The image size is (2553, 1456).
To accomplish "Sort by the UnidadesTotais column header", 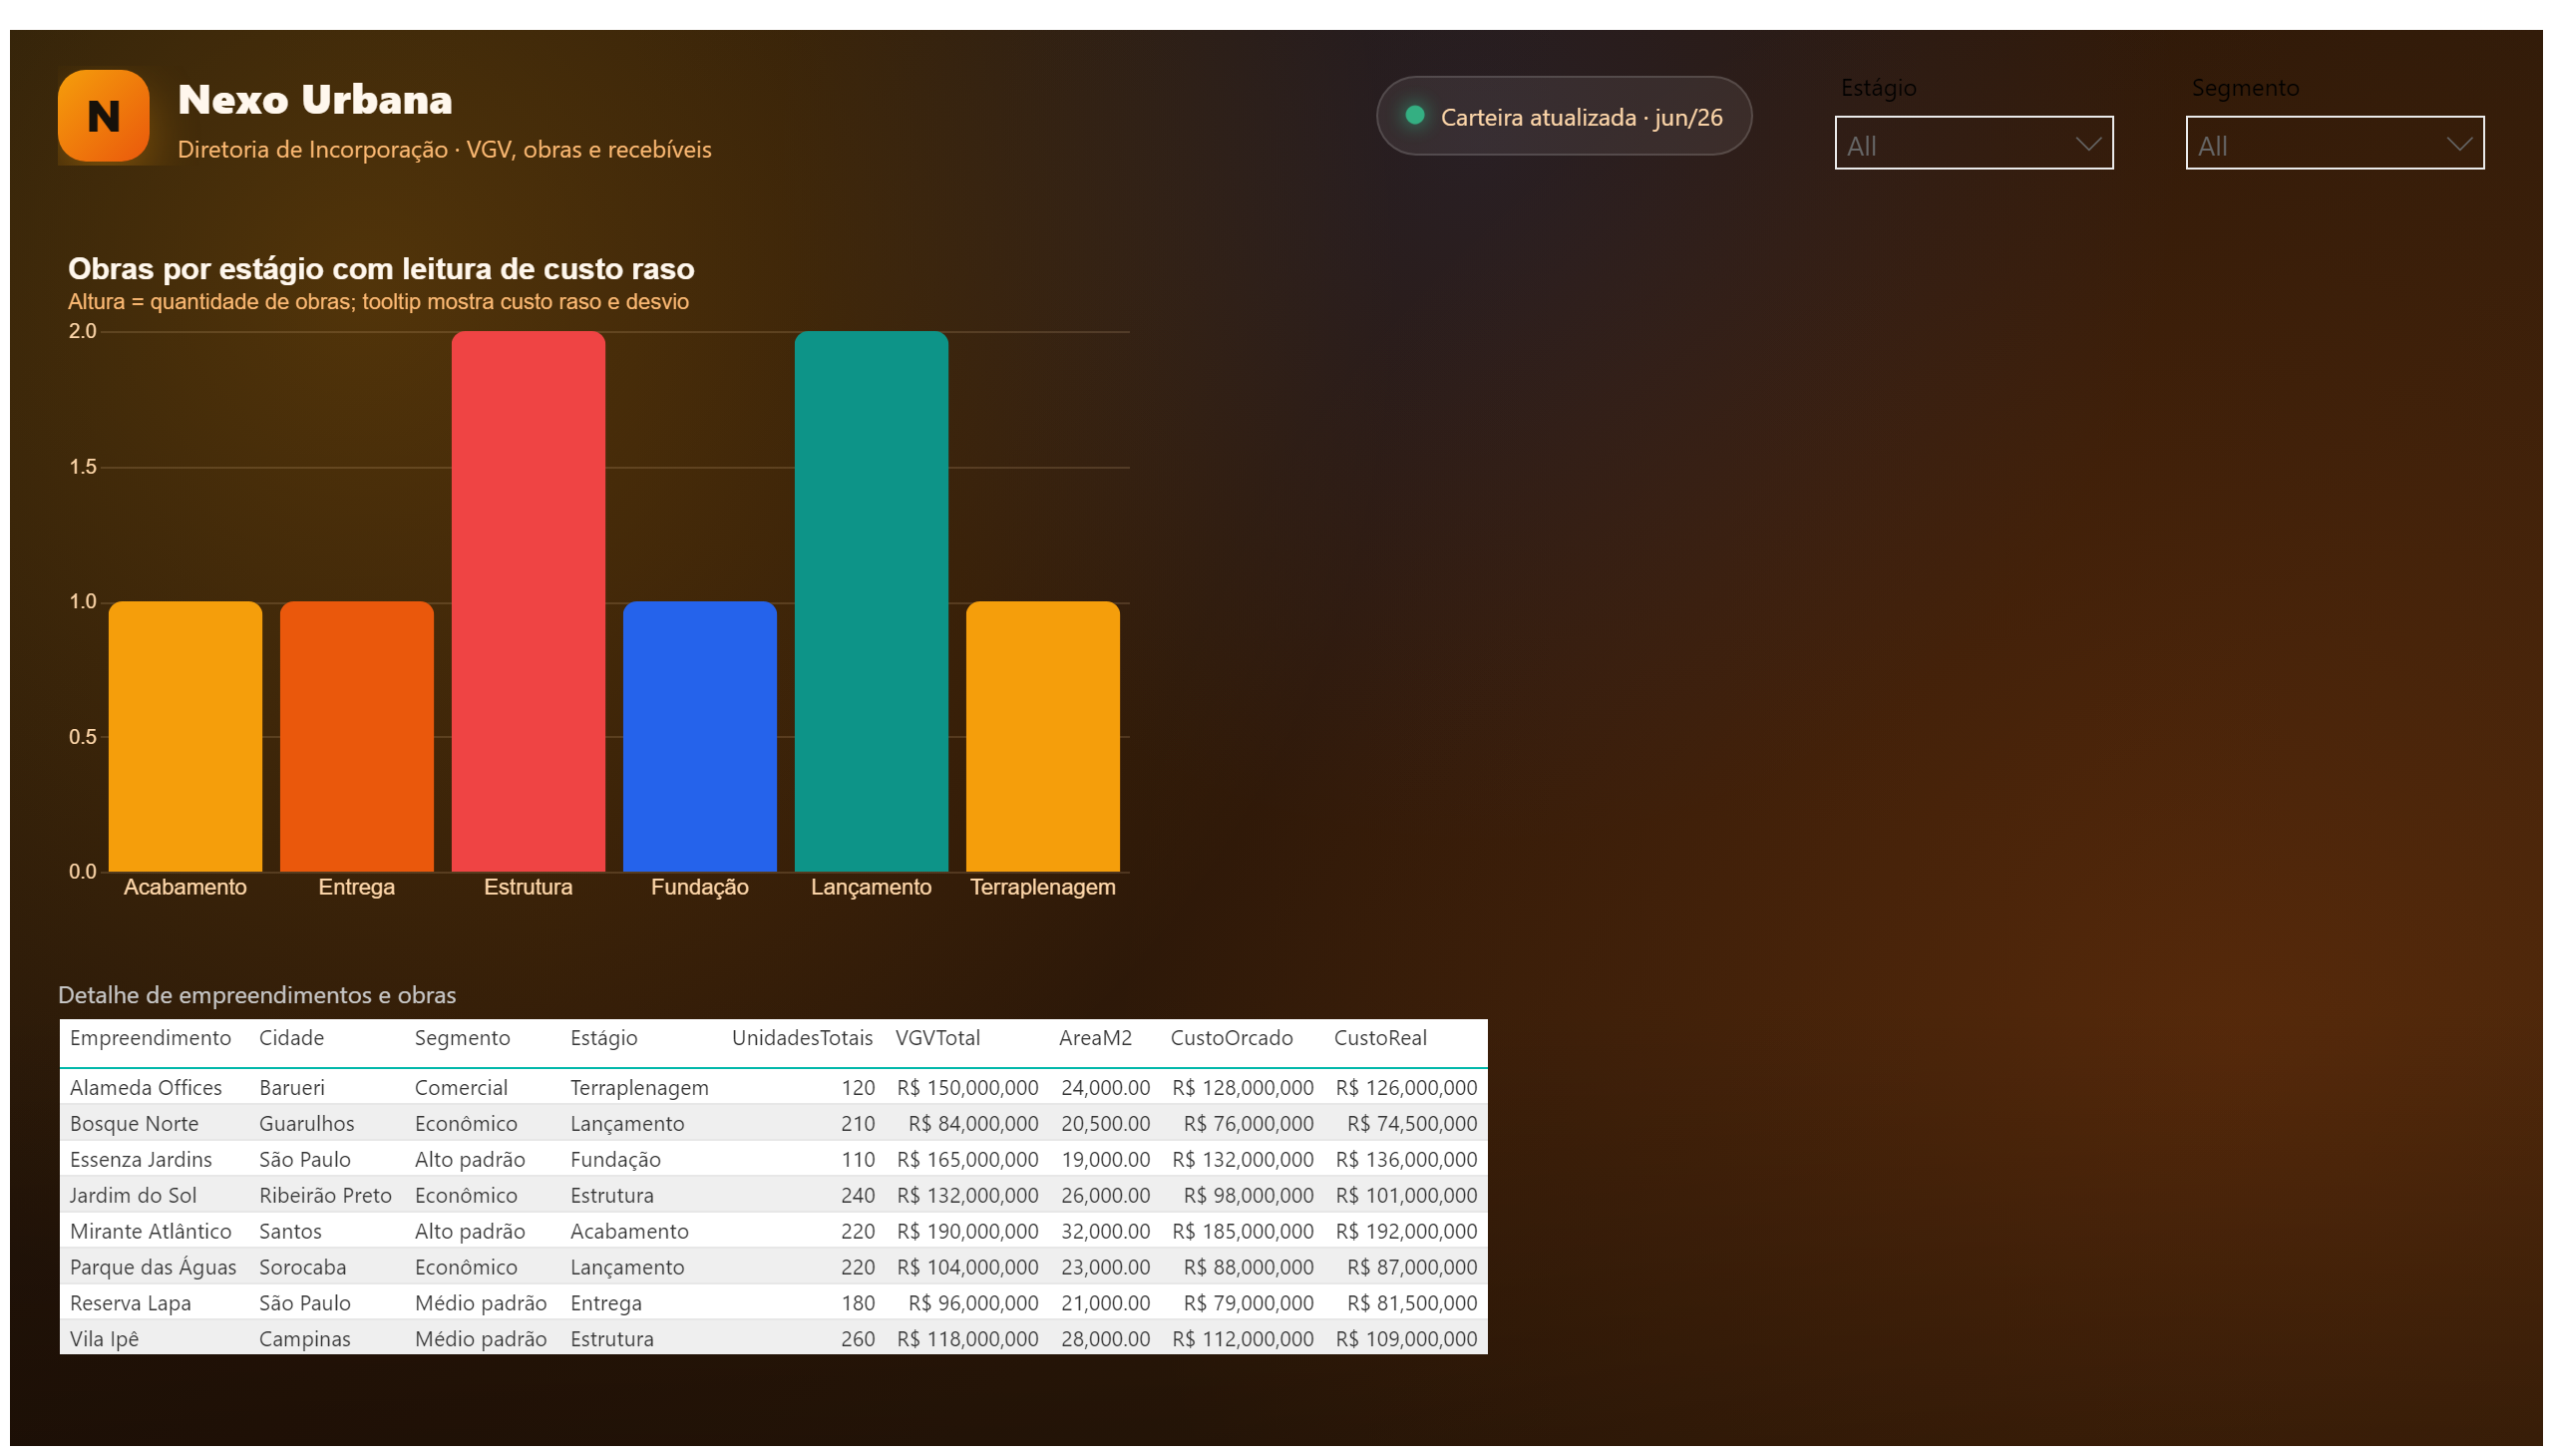I will 802,1038.
